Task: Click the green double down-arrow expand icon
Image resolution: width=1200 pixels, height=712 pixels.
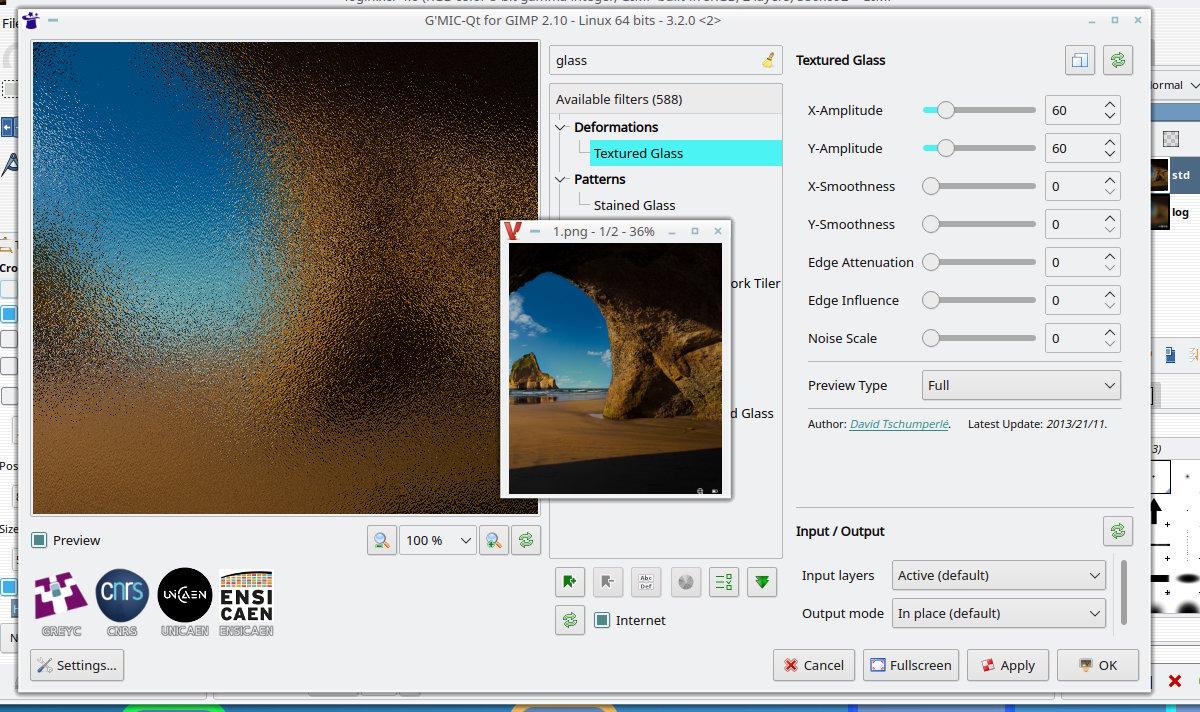Action: click(762, 582)
